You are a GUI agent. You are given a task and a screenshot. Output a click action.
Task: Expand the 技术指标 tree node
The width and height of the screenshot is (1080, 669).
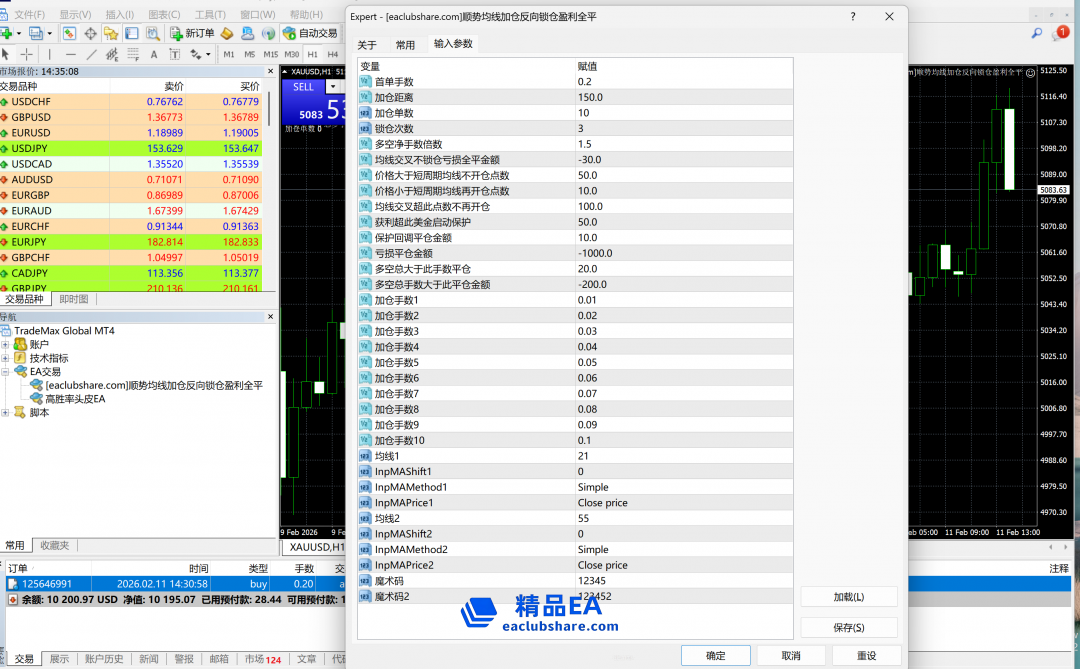click(x=6, y=358)
